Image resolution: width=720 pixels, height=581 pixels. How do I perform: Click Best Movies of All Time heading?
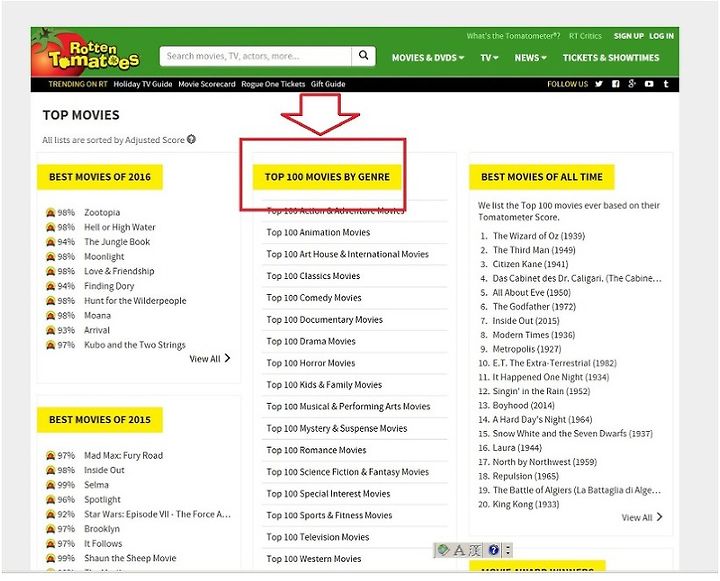pos(541,177)
